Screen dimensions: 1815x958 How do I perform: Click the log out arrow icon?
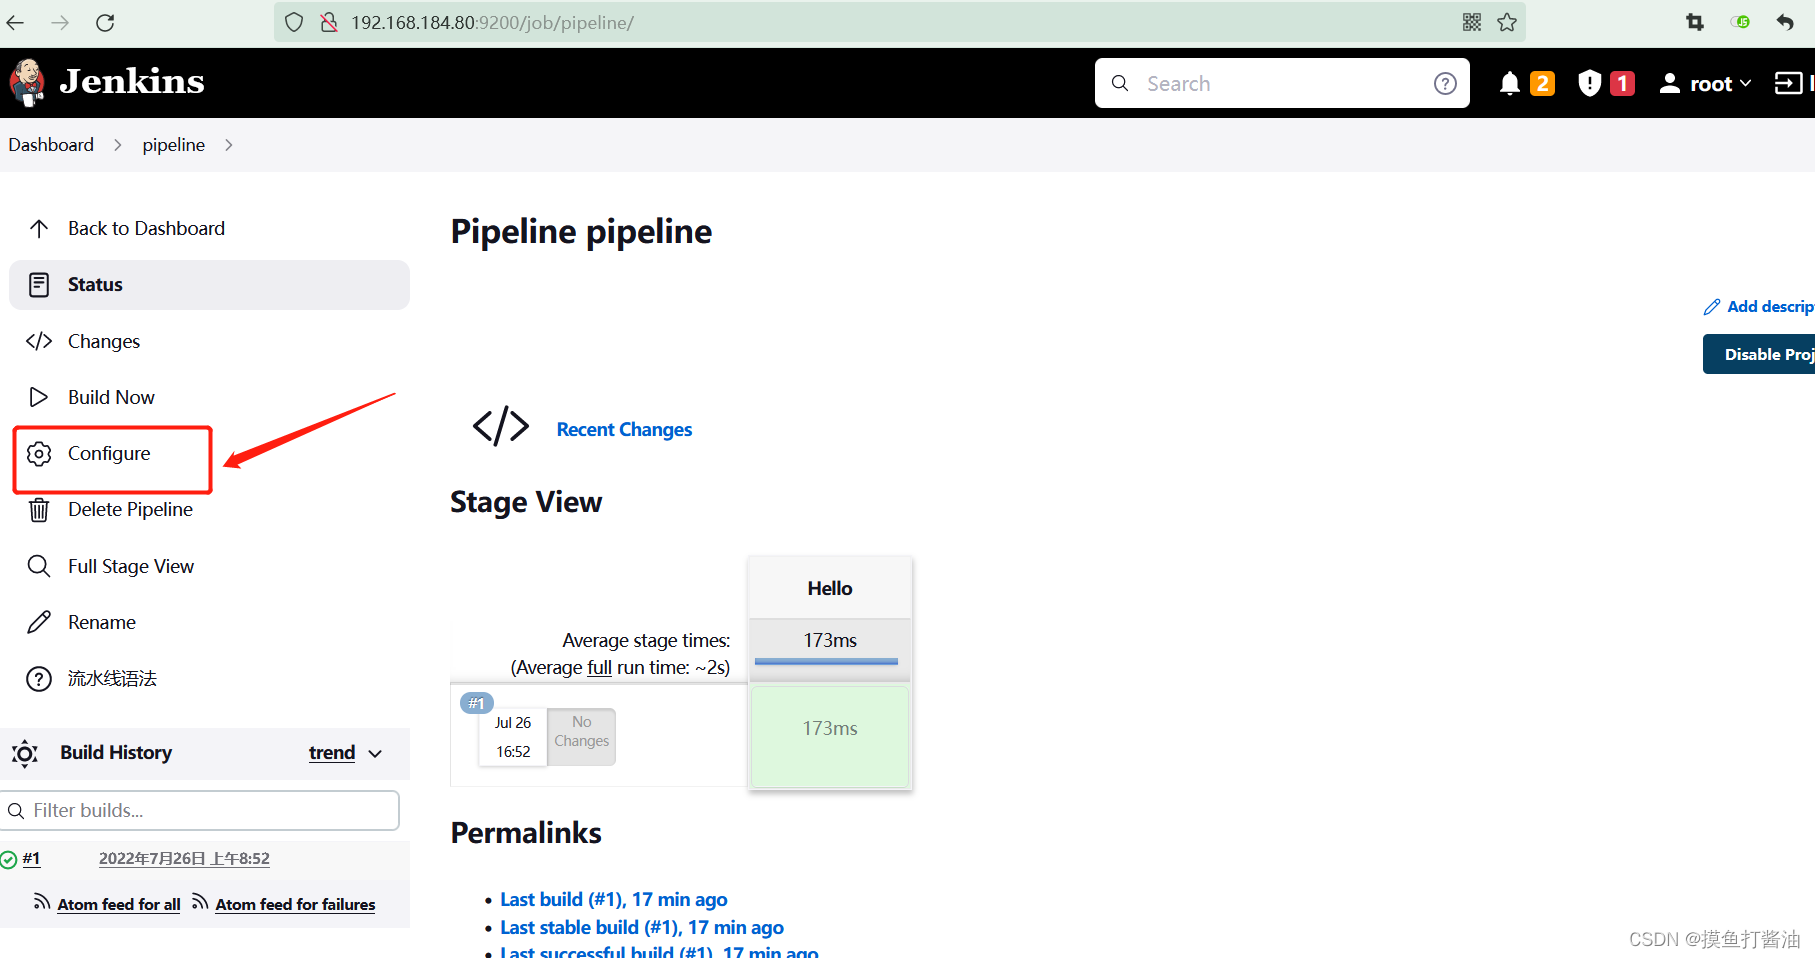[x=1788, y=83]
